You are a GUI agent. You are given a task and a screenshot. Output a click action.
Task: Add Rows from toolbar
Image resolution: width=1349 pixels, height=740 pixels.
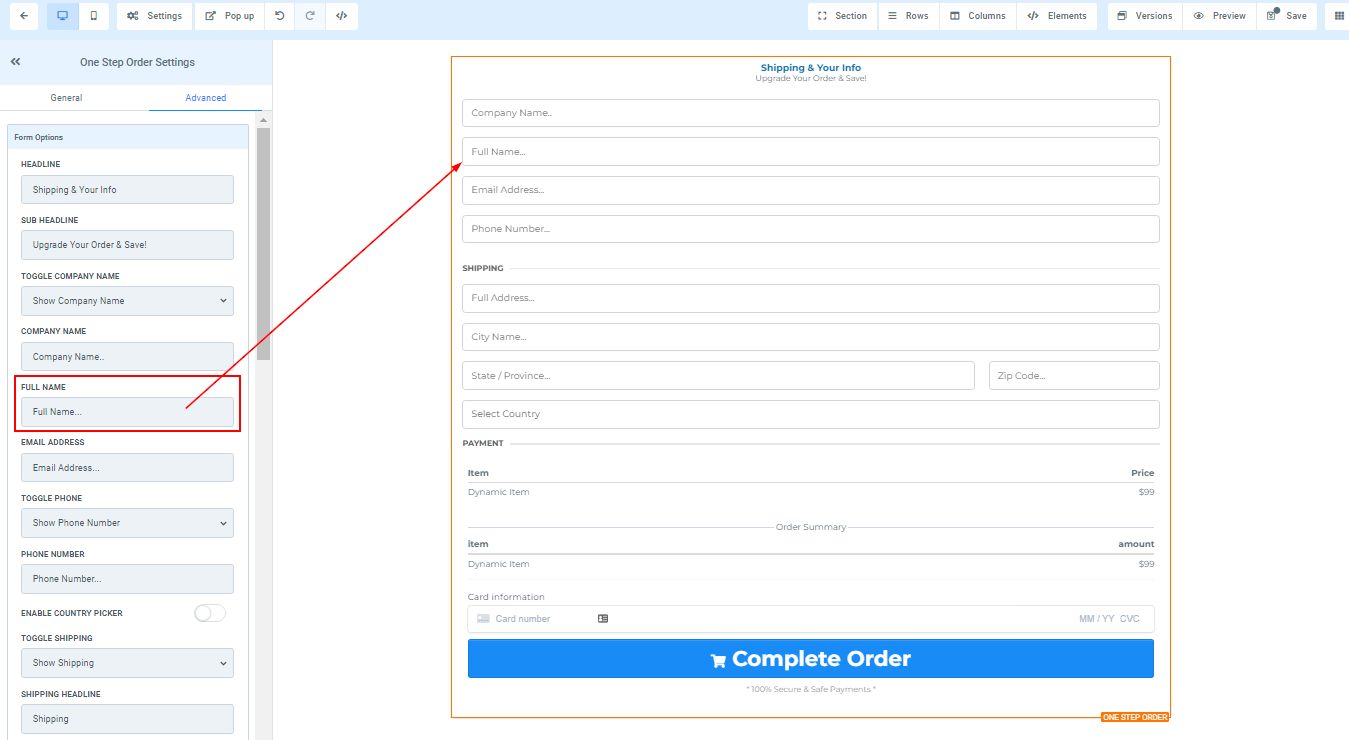point(908,16)
